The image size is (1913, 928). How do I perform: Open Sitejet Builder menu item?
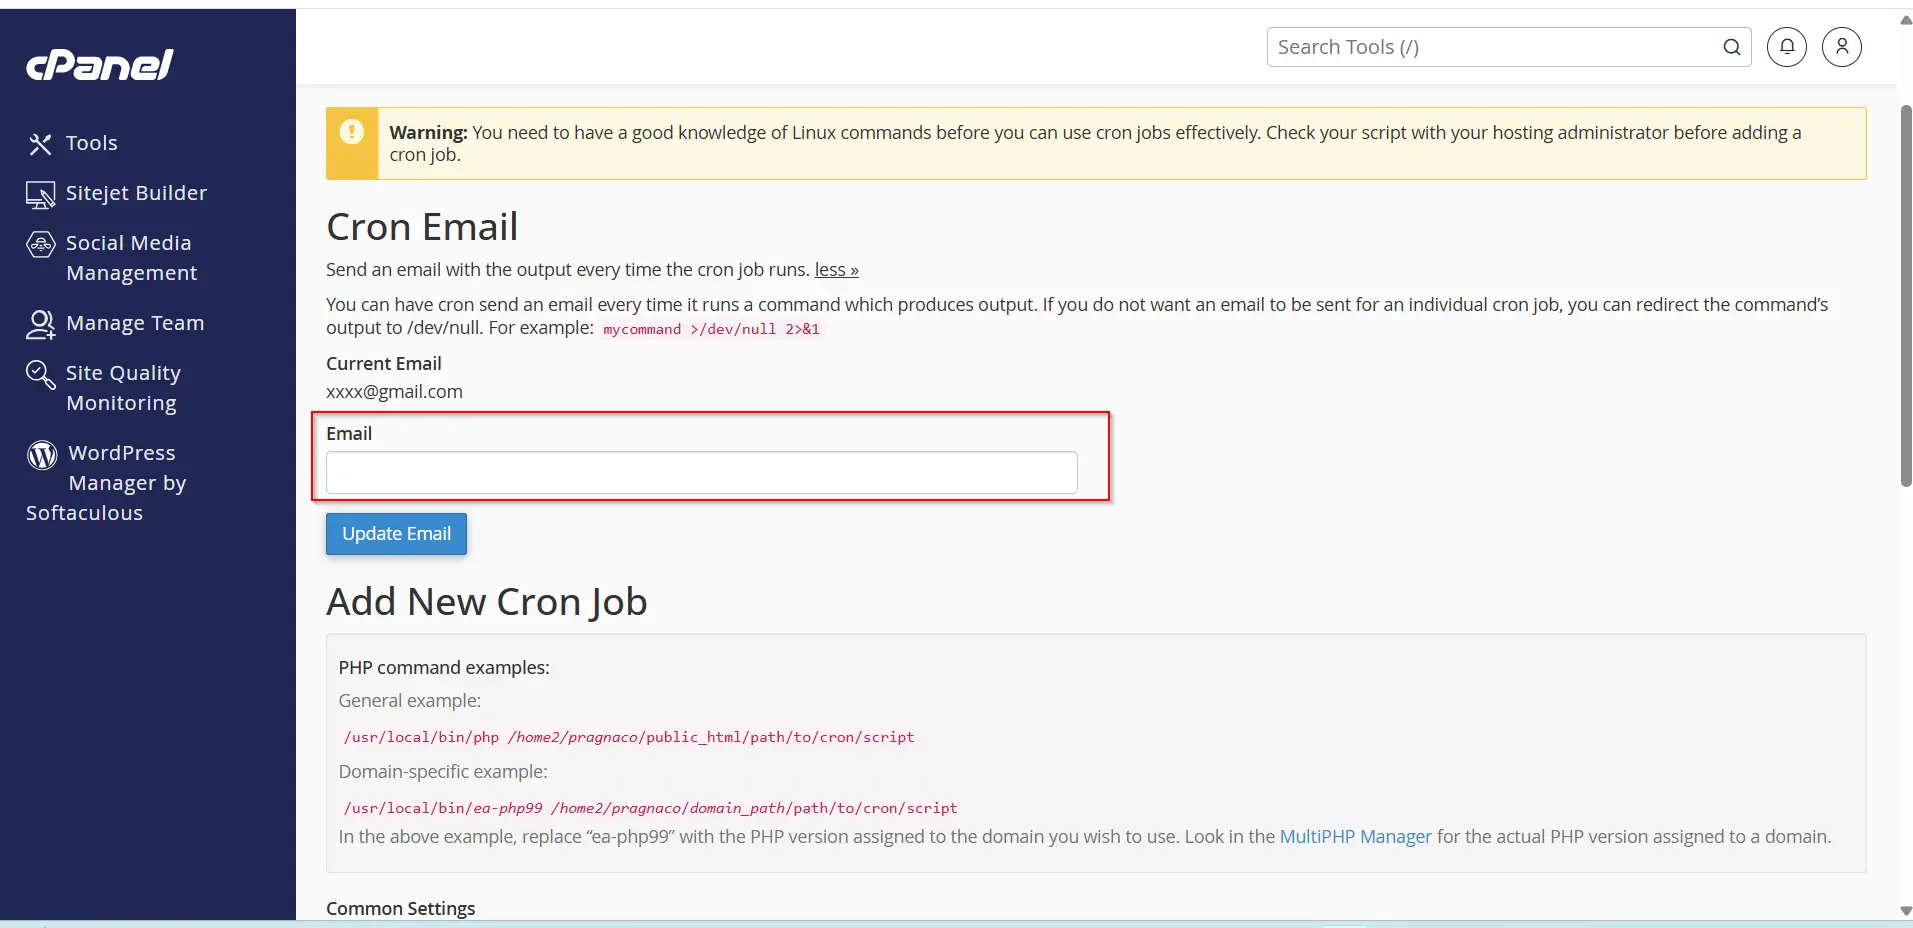point(137,193)
